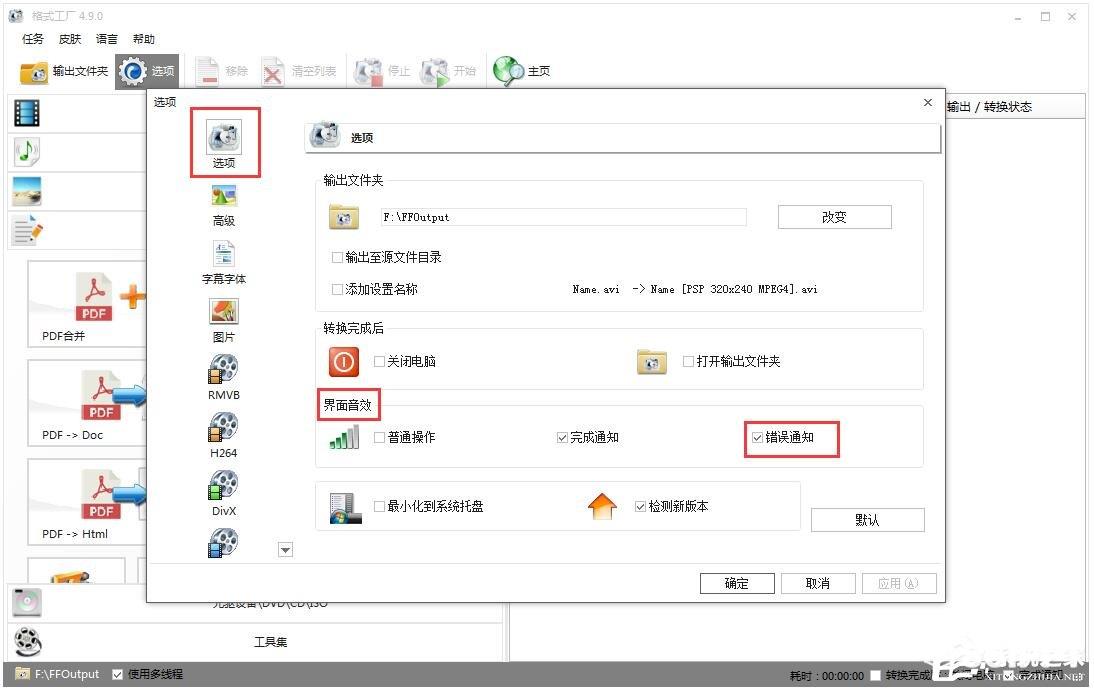Uncheck 错误通知 sound checkbox
The height and width of the screenshot is (690, 1094).
757,437
